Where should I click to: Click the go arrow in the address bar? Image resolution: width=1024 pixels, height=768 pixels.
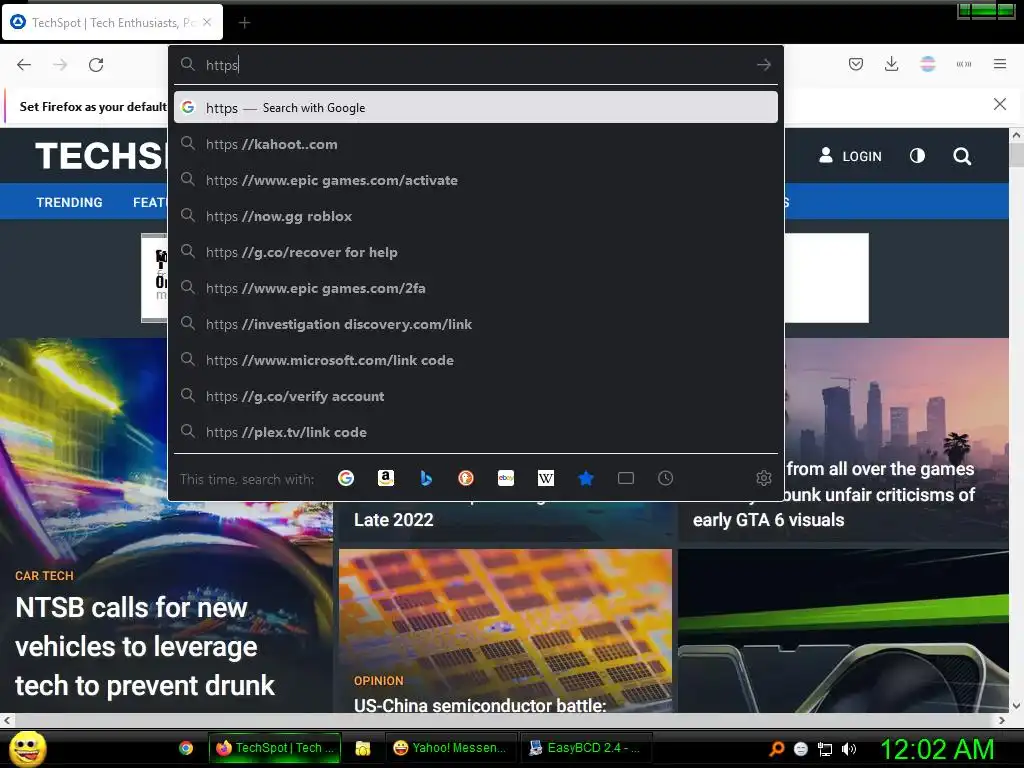(763, 65)
